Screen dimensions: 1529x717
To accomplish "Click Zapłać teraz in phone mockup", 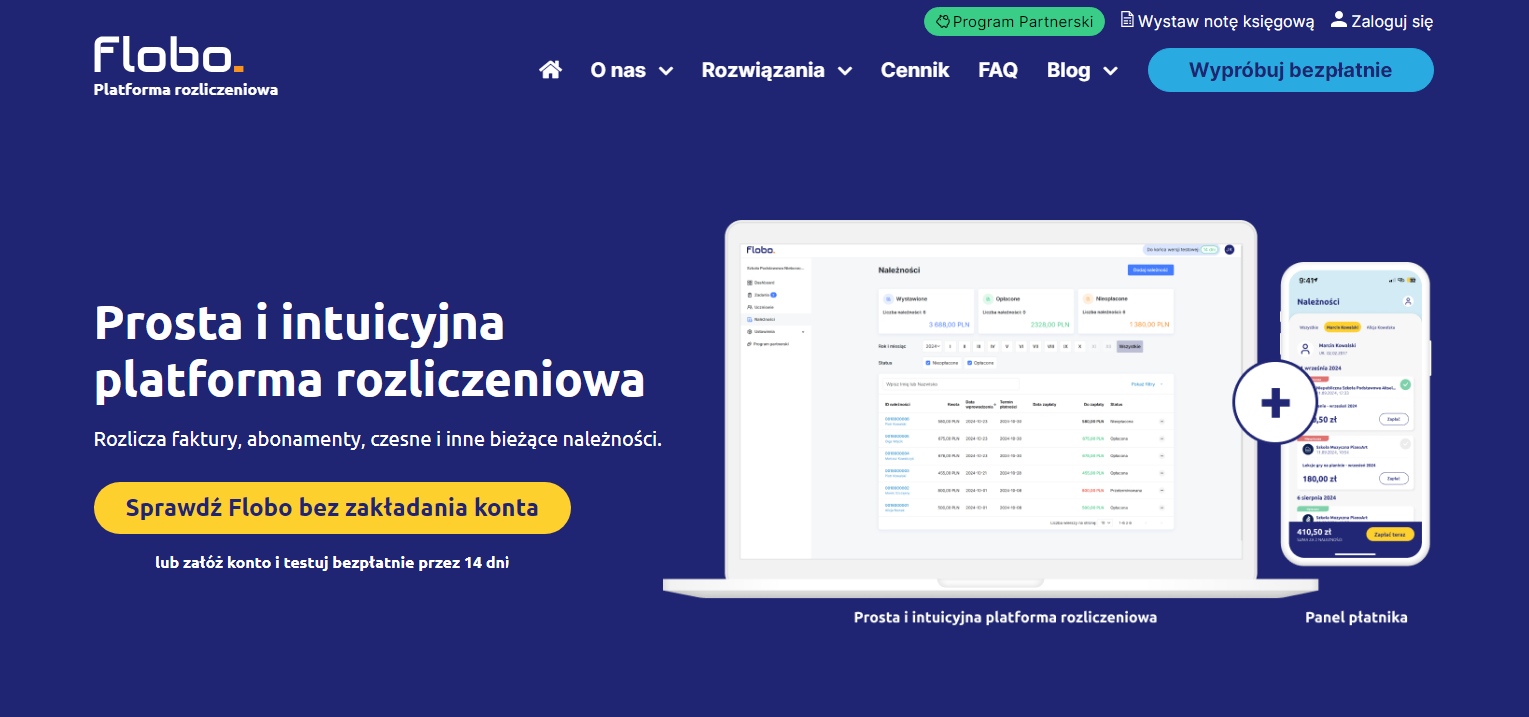I will [1390, 535].
